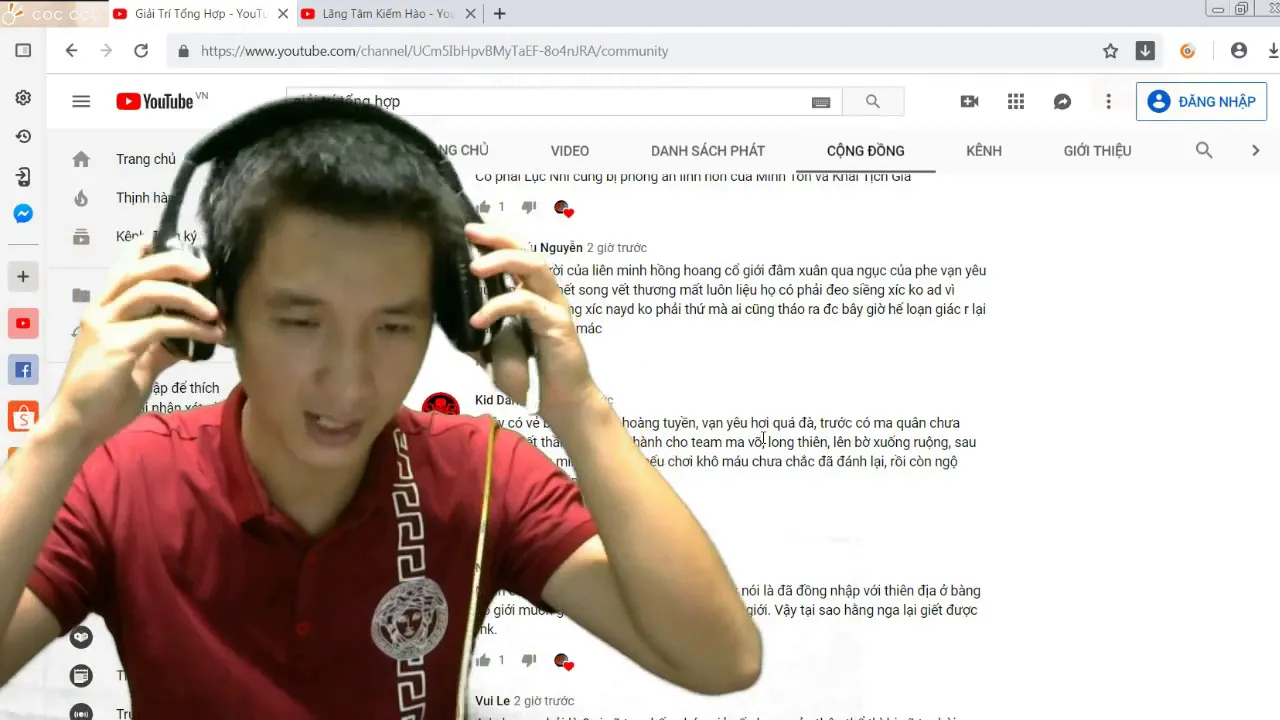The height and width of the screenshot is (720, 1280).
Task: Click the padlock site info icon
Action: point(183,51)
